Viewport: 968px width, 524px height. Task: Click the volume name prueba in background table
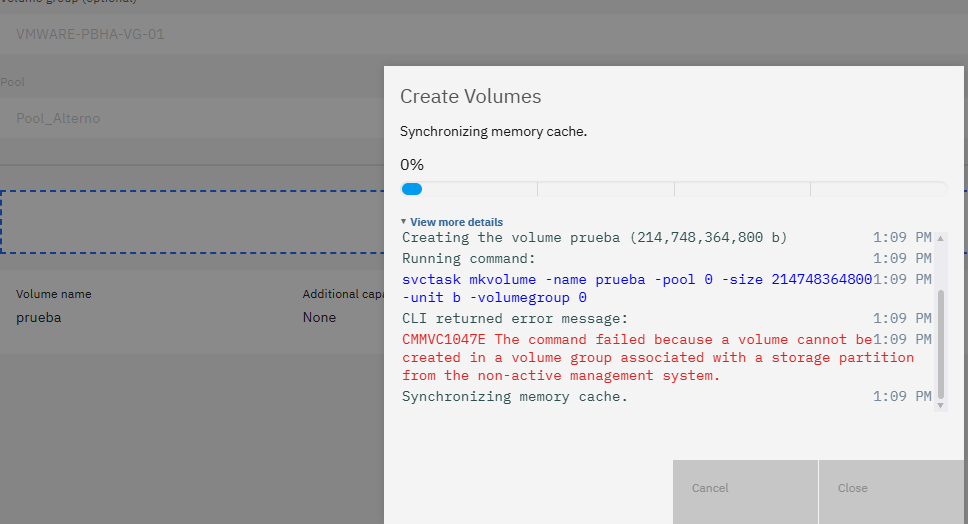click(38, 317)
